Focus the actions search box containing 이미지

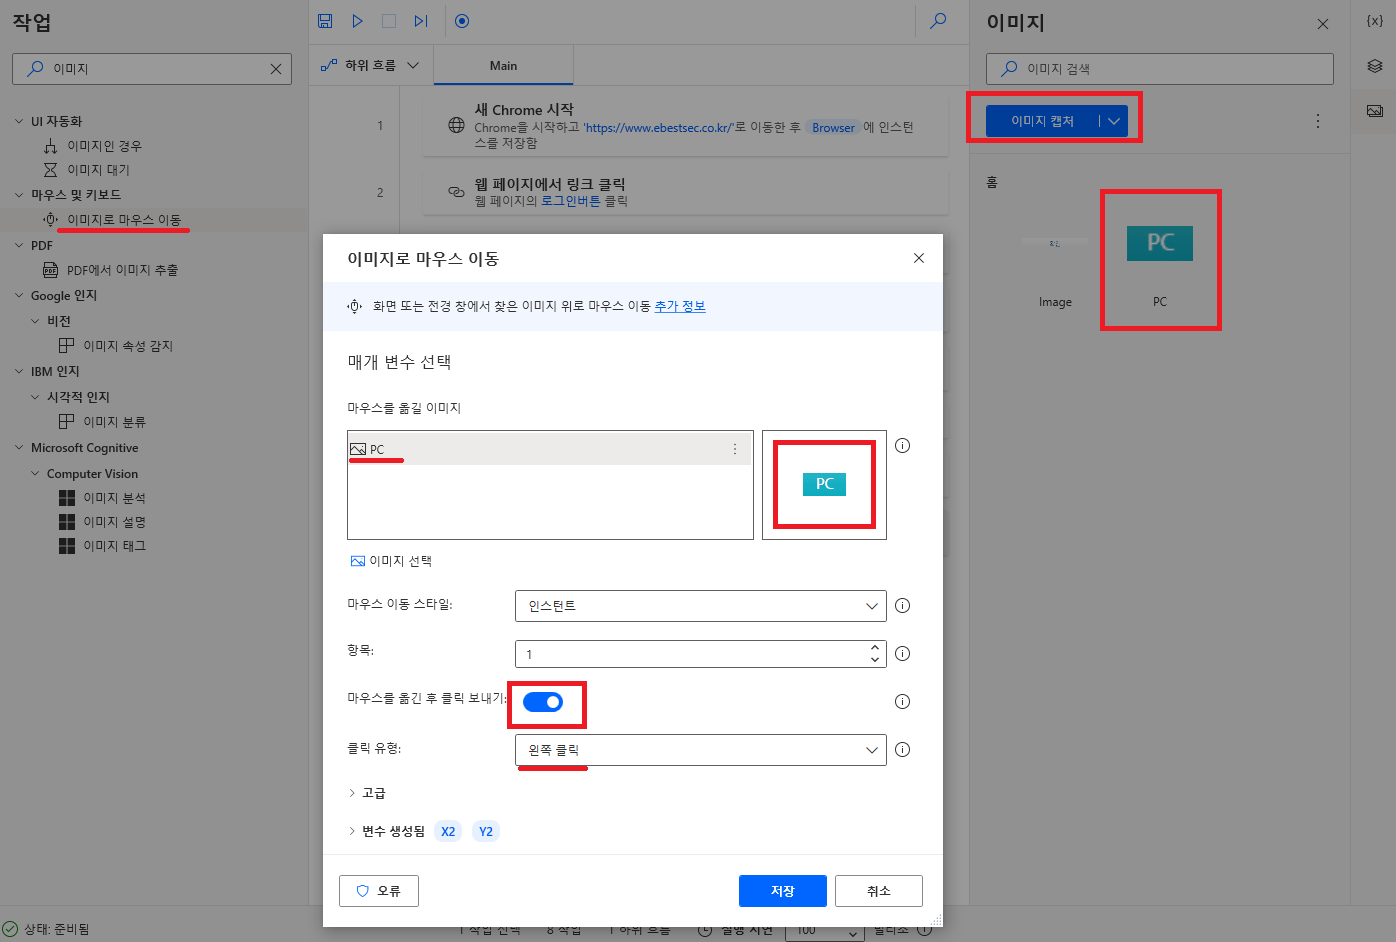pos(152,69)
